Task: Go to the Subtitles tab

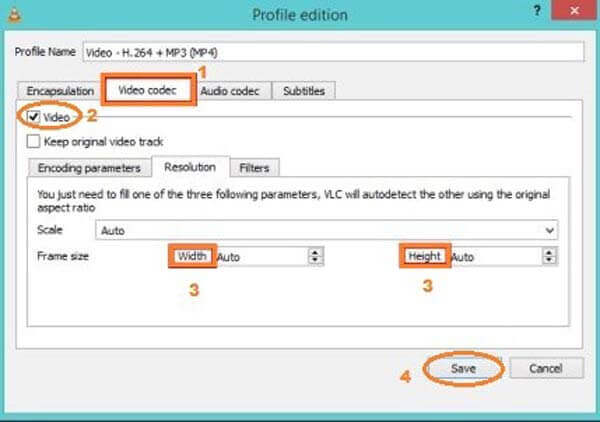Action: [x=305, y=91]
